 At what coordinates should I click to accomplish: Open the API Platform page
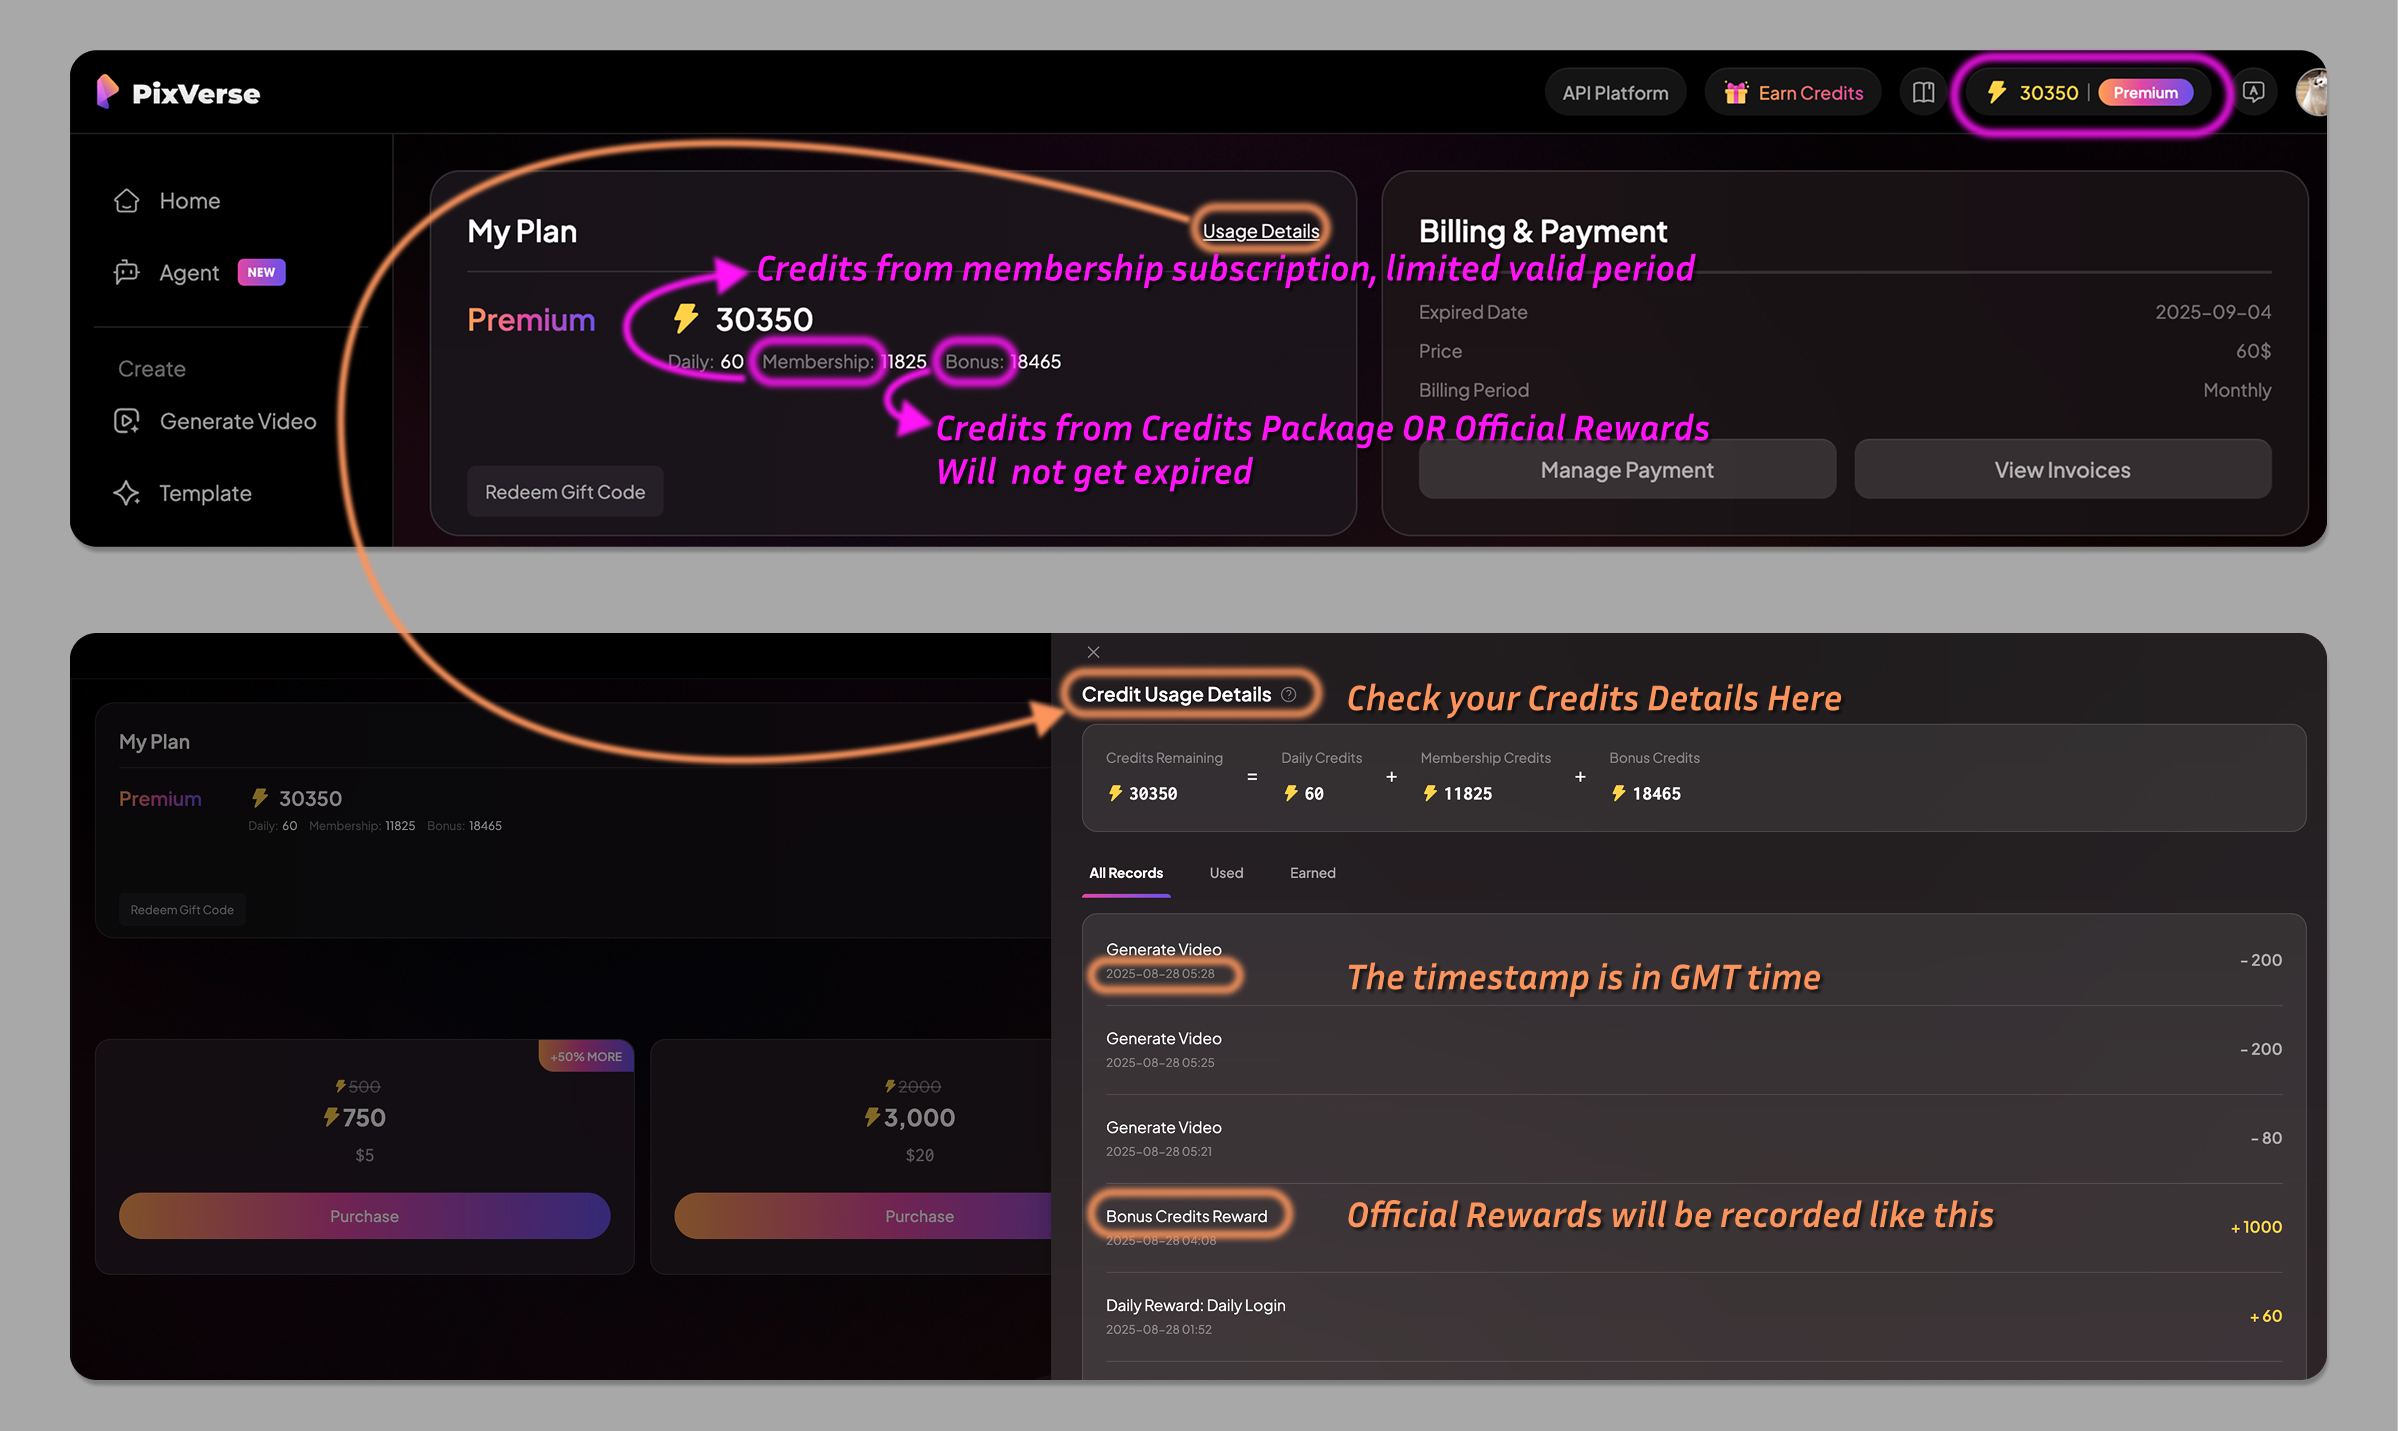[x=1614, y=91]
